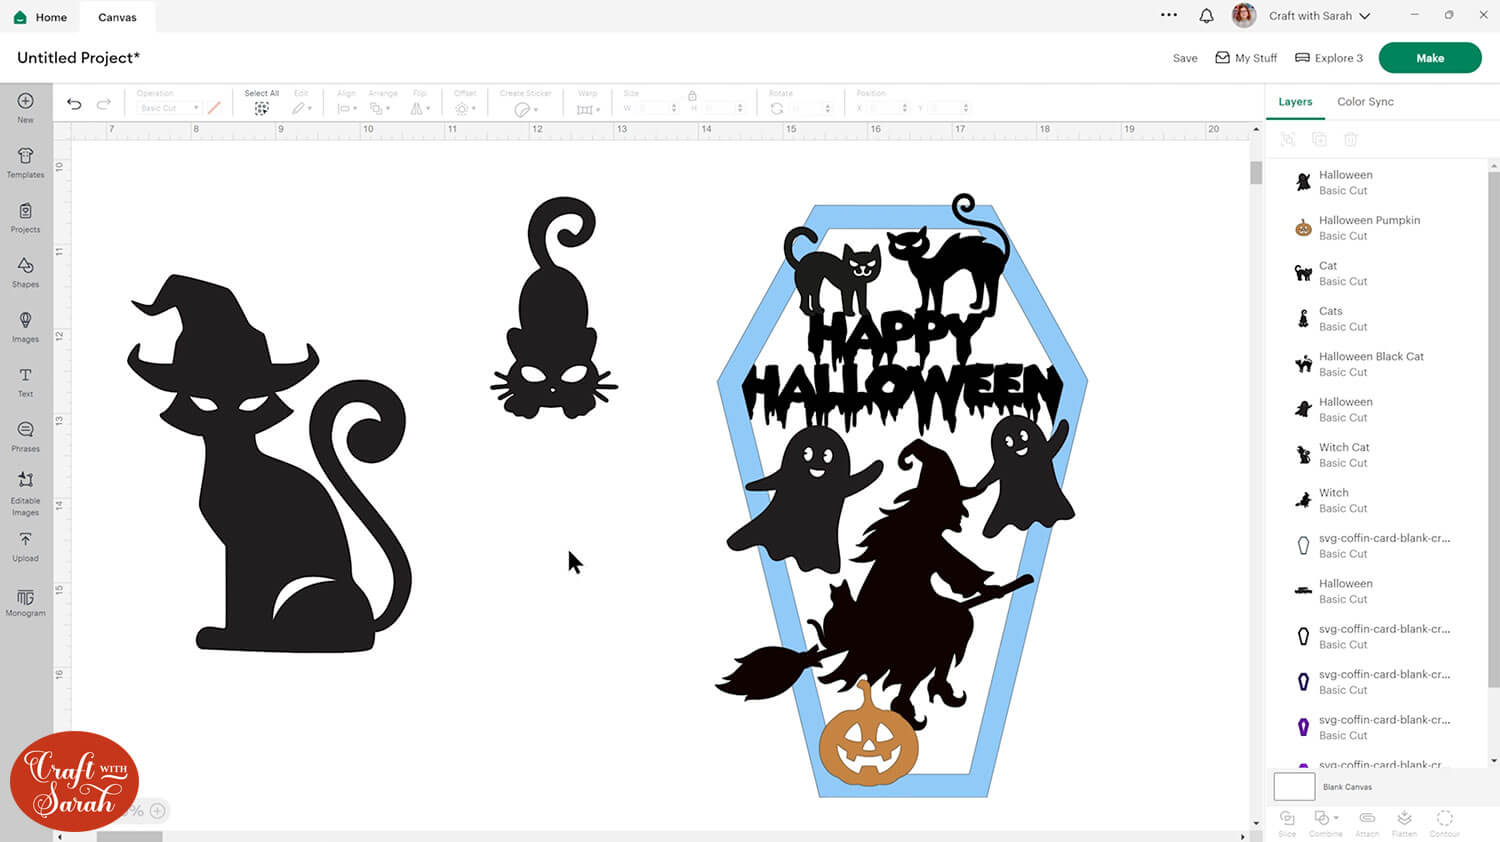Switch to the Color Sync tab
The width and height of the screenshot is (1500, 842).
click(x=1365, y=102)
